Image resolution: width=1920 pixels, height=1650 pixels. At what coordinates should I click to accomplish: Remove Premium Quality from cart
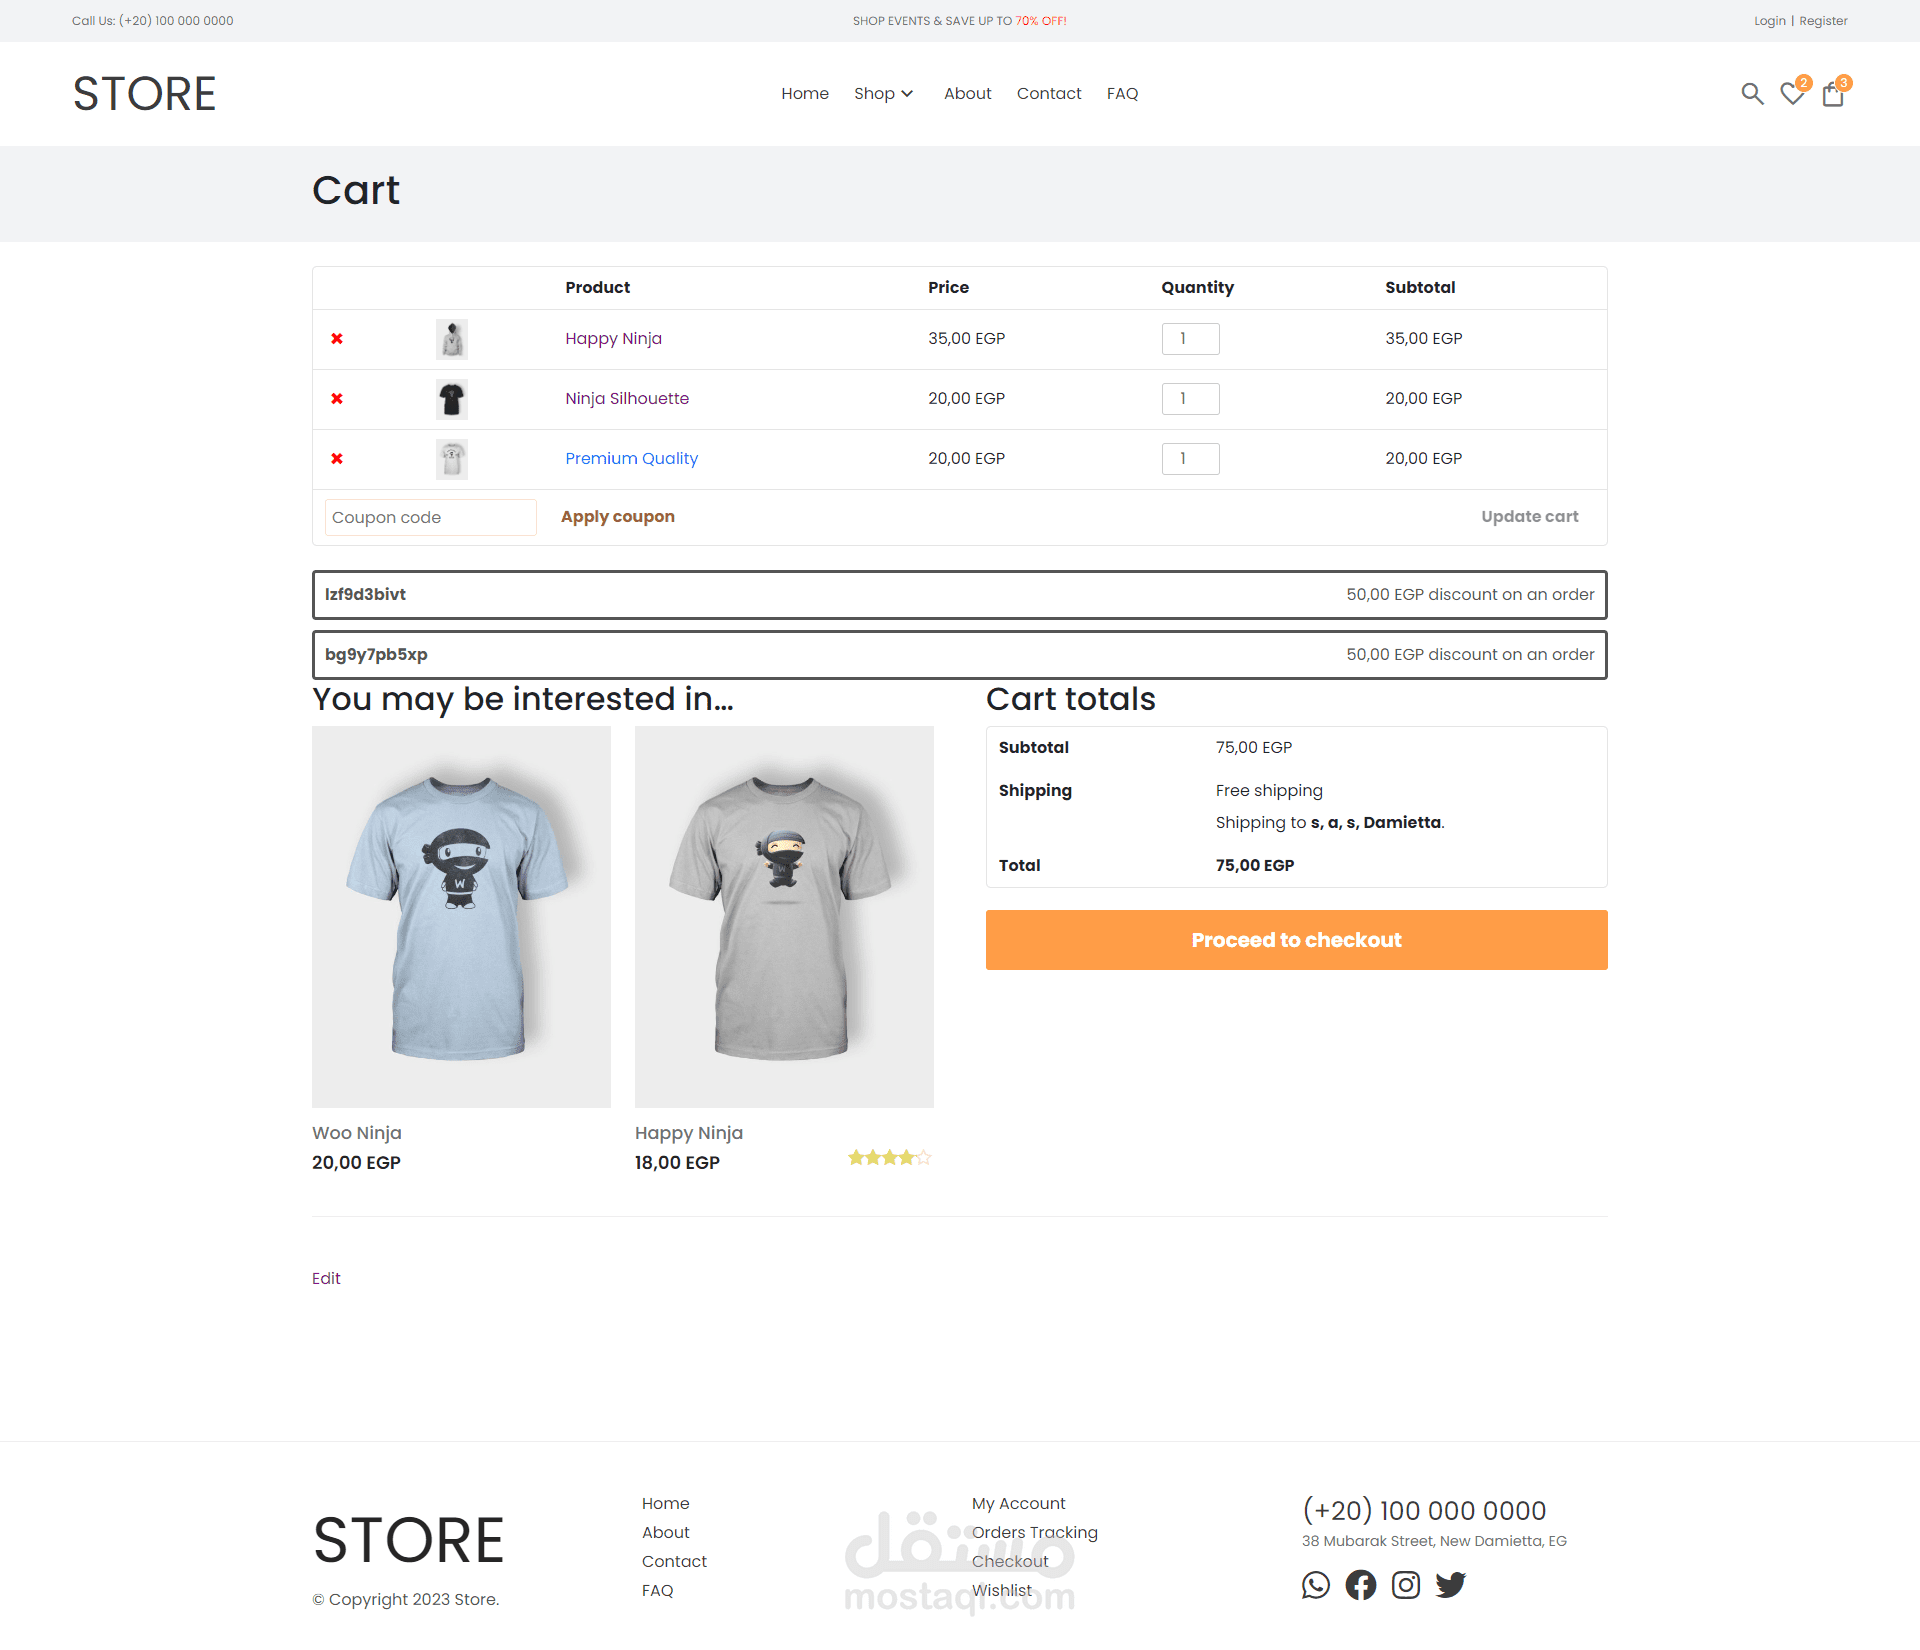(337, 459)
